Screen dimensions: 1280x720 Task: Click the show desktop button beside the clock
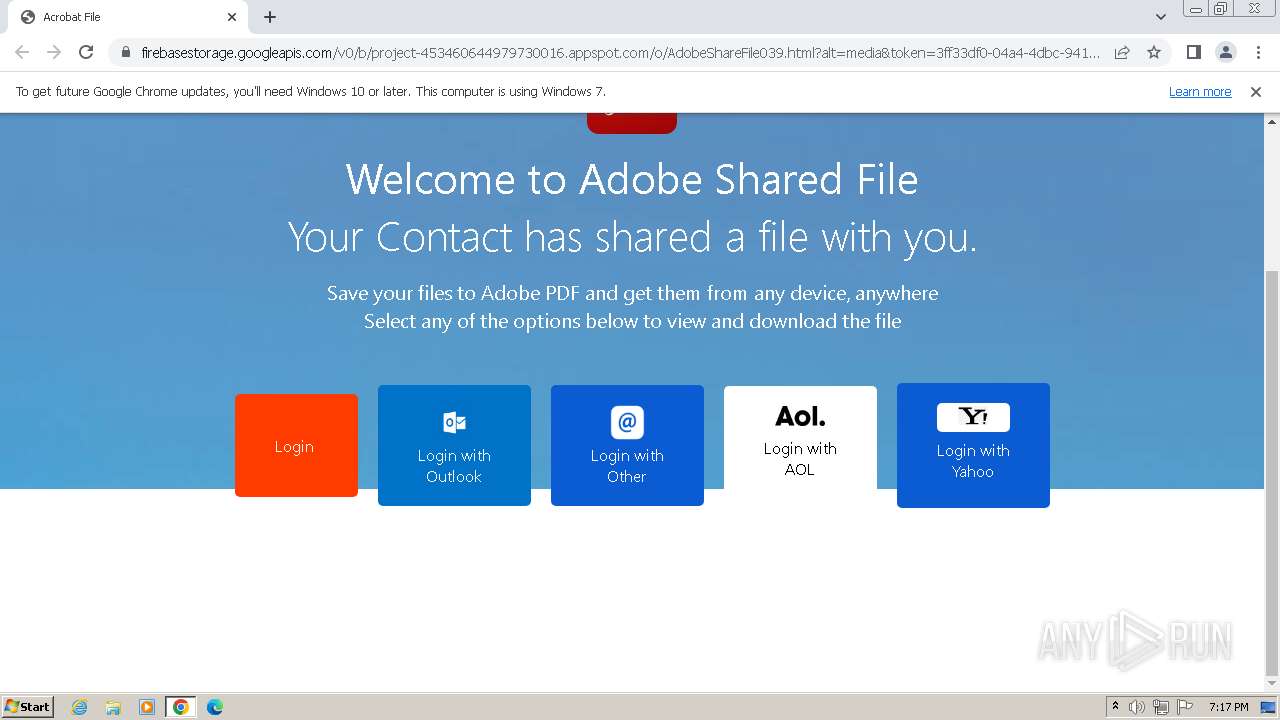click(x=1268, y=707)
